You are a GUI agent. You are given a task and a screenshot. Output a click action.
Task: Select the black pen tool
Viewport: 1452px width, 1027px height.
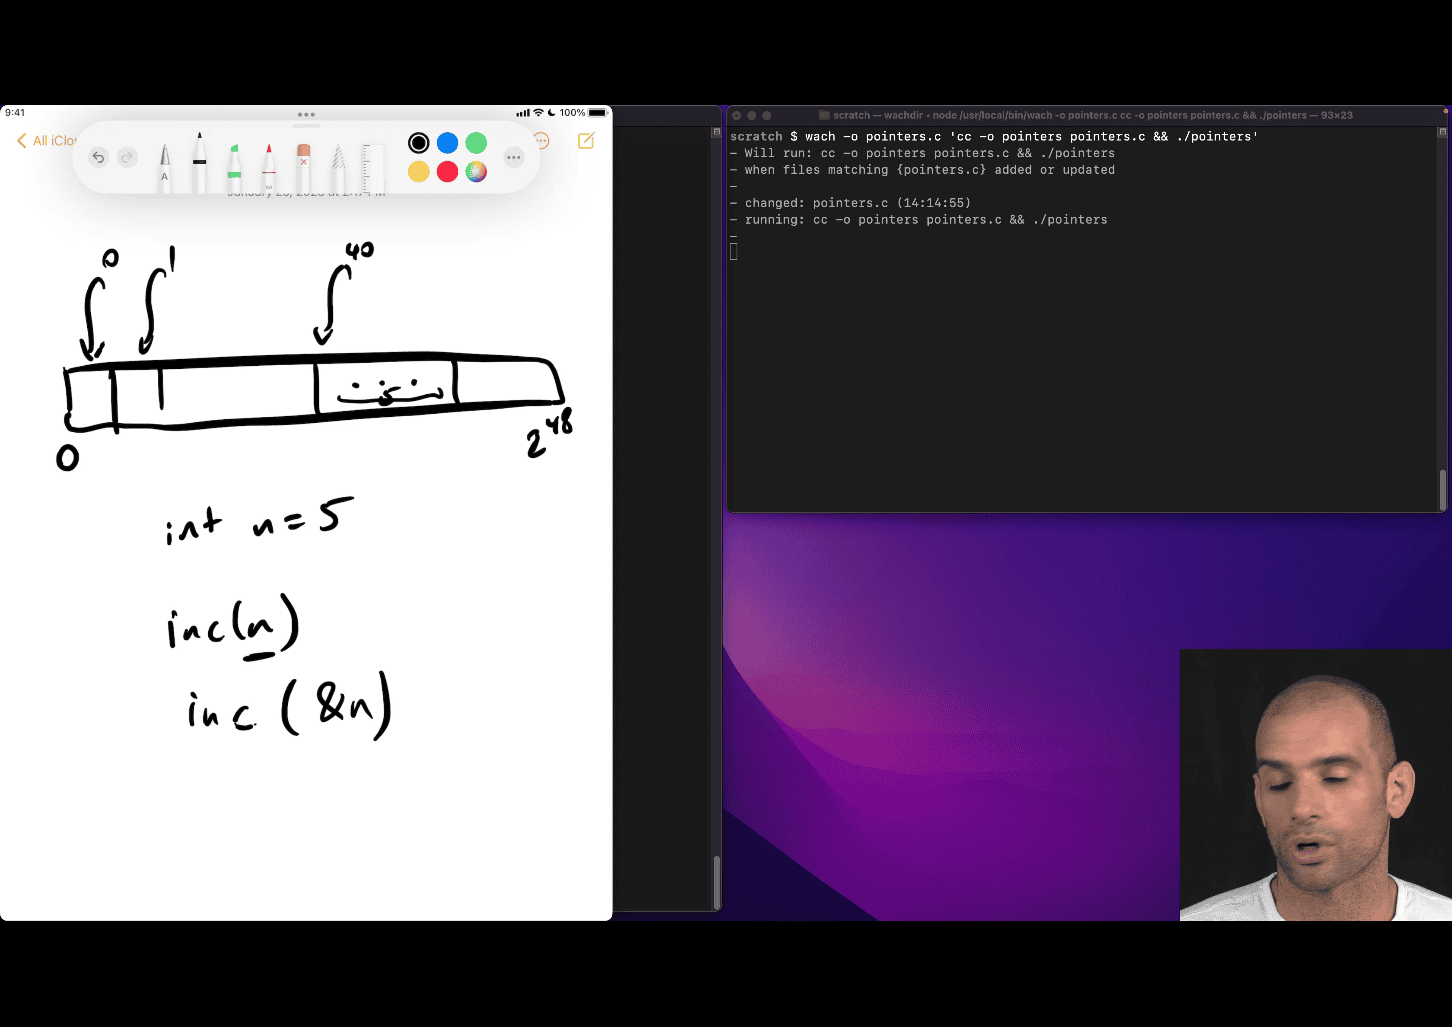[200, 162]
